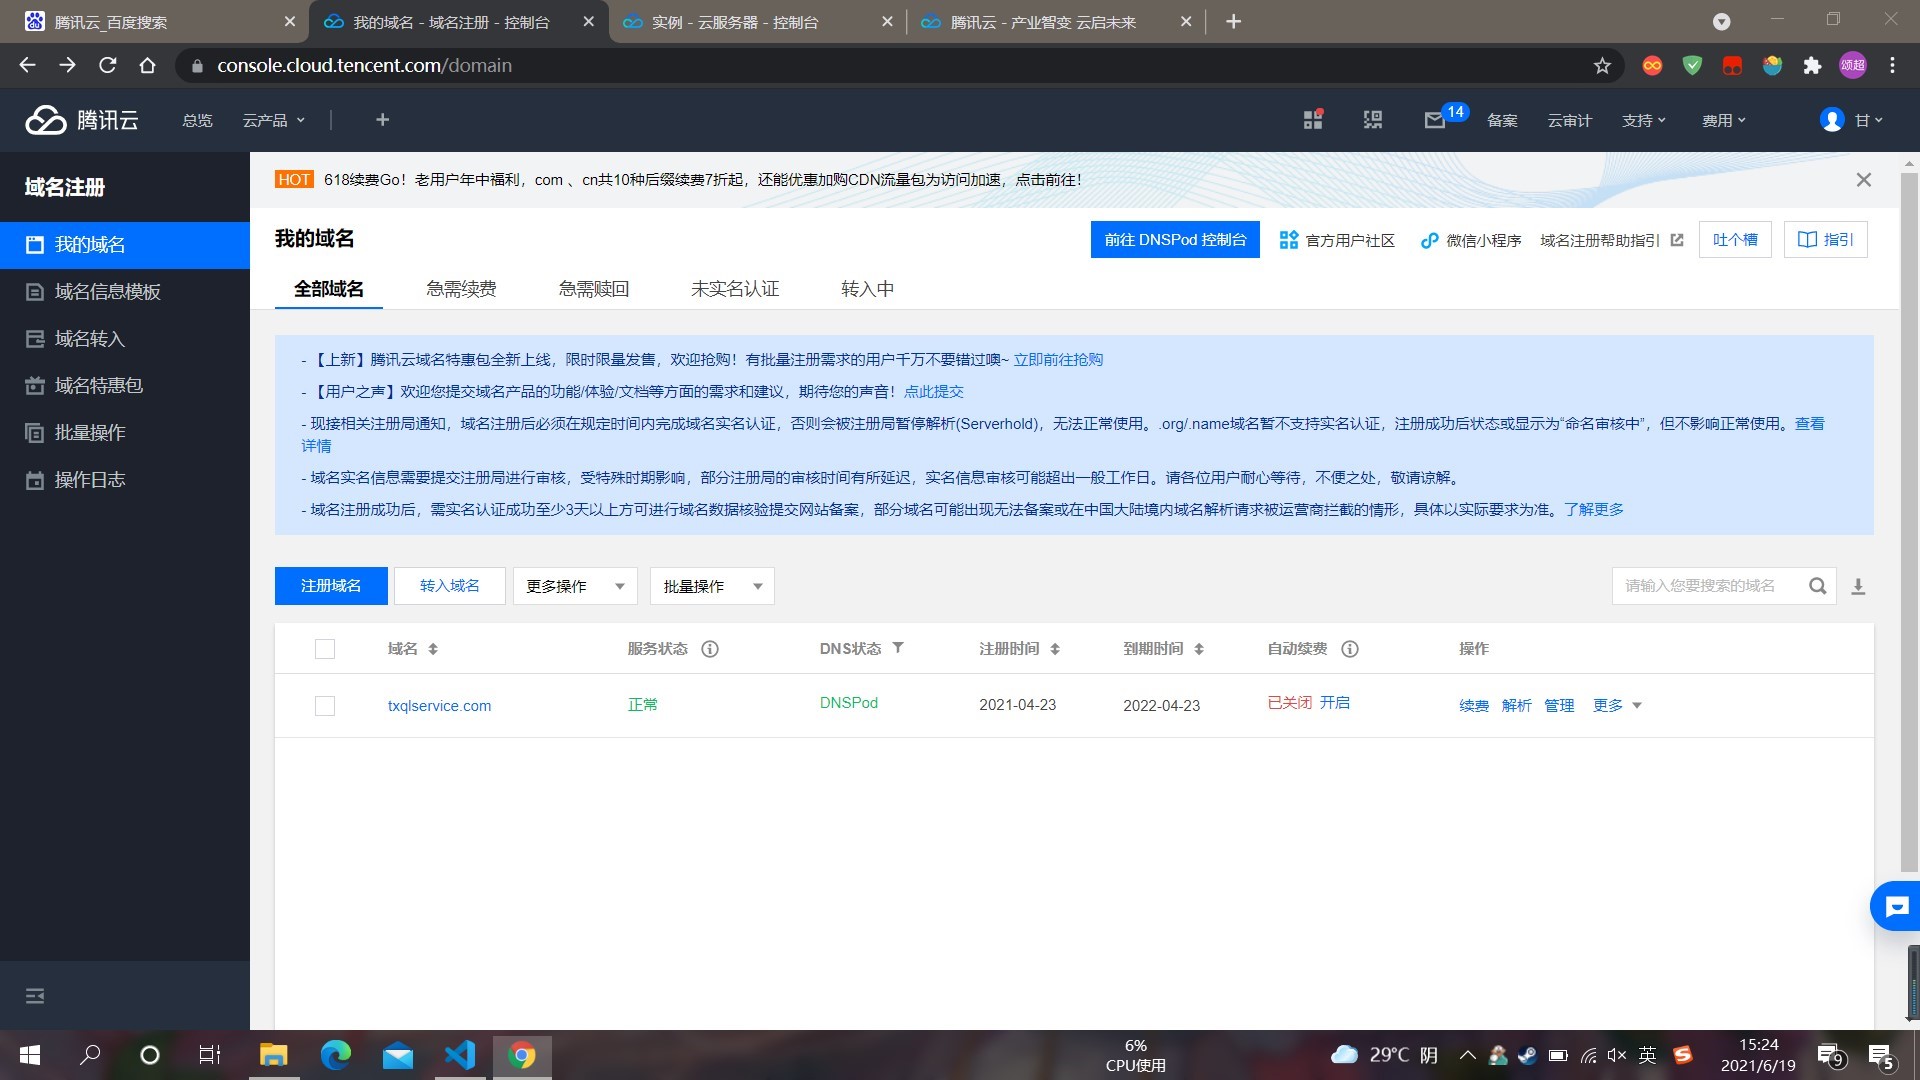
Task: Open the account dropdown next to avatar
Action: click(1868, 120)
